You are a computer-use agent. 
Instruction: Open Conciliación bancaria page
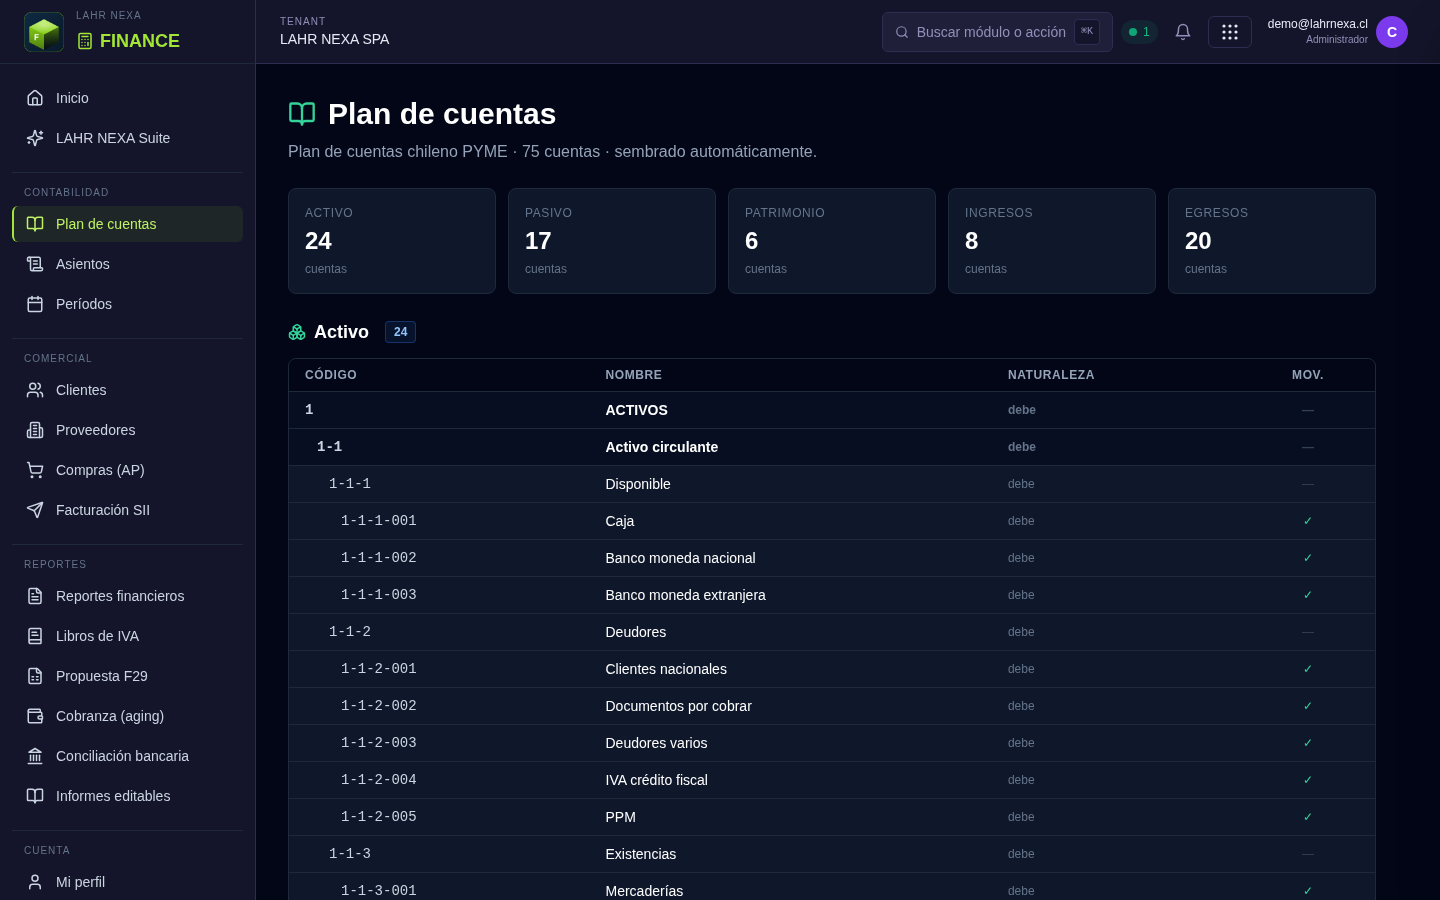point(127,756)
